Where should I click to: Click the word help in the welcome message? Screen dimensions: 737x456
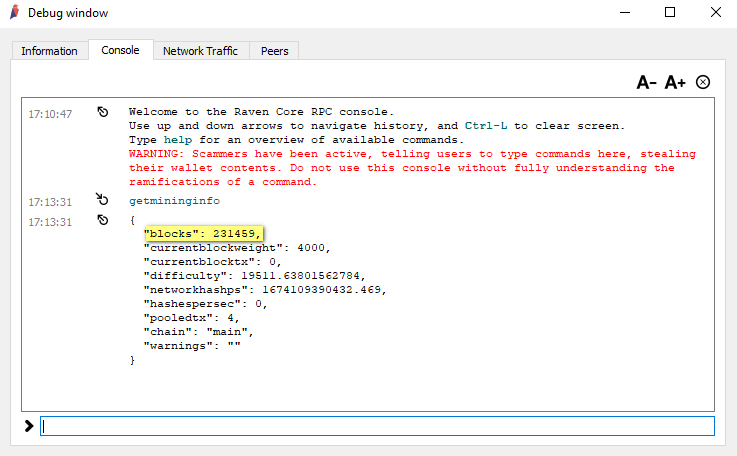[177, 140]
